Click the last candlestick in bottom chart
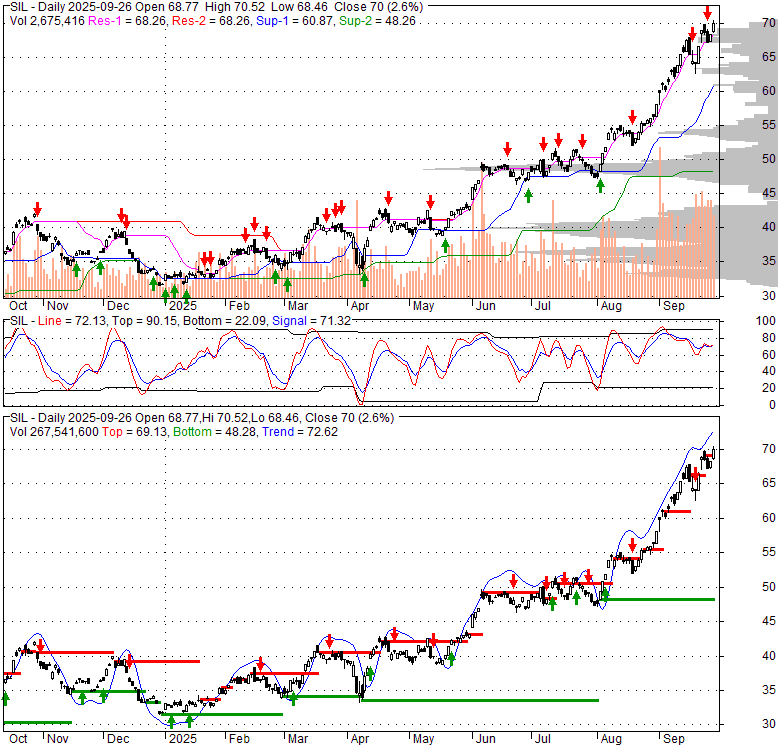The width and height of the screenshot is (780, 745). pyautogui.click(x=714, y=453)
